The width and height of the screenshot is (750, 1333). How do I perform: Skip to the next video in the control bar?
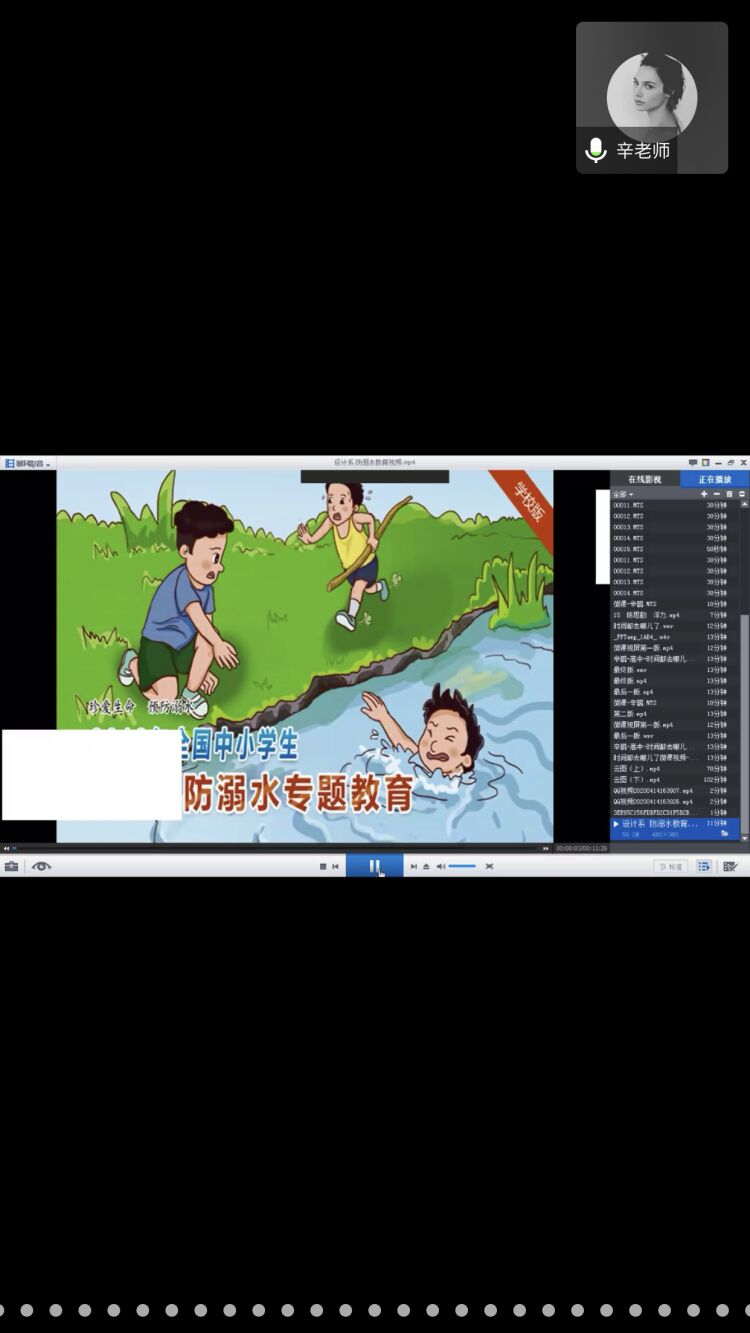[414, 866]
